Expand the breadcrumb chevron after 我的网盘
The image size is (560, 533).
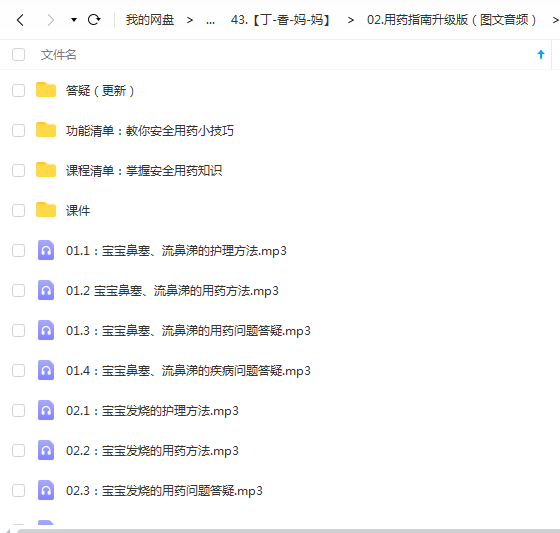(x=190, y=20)
